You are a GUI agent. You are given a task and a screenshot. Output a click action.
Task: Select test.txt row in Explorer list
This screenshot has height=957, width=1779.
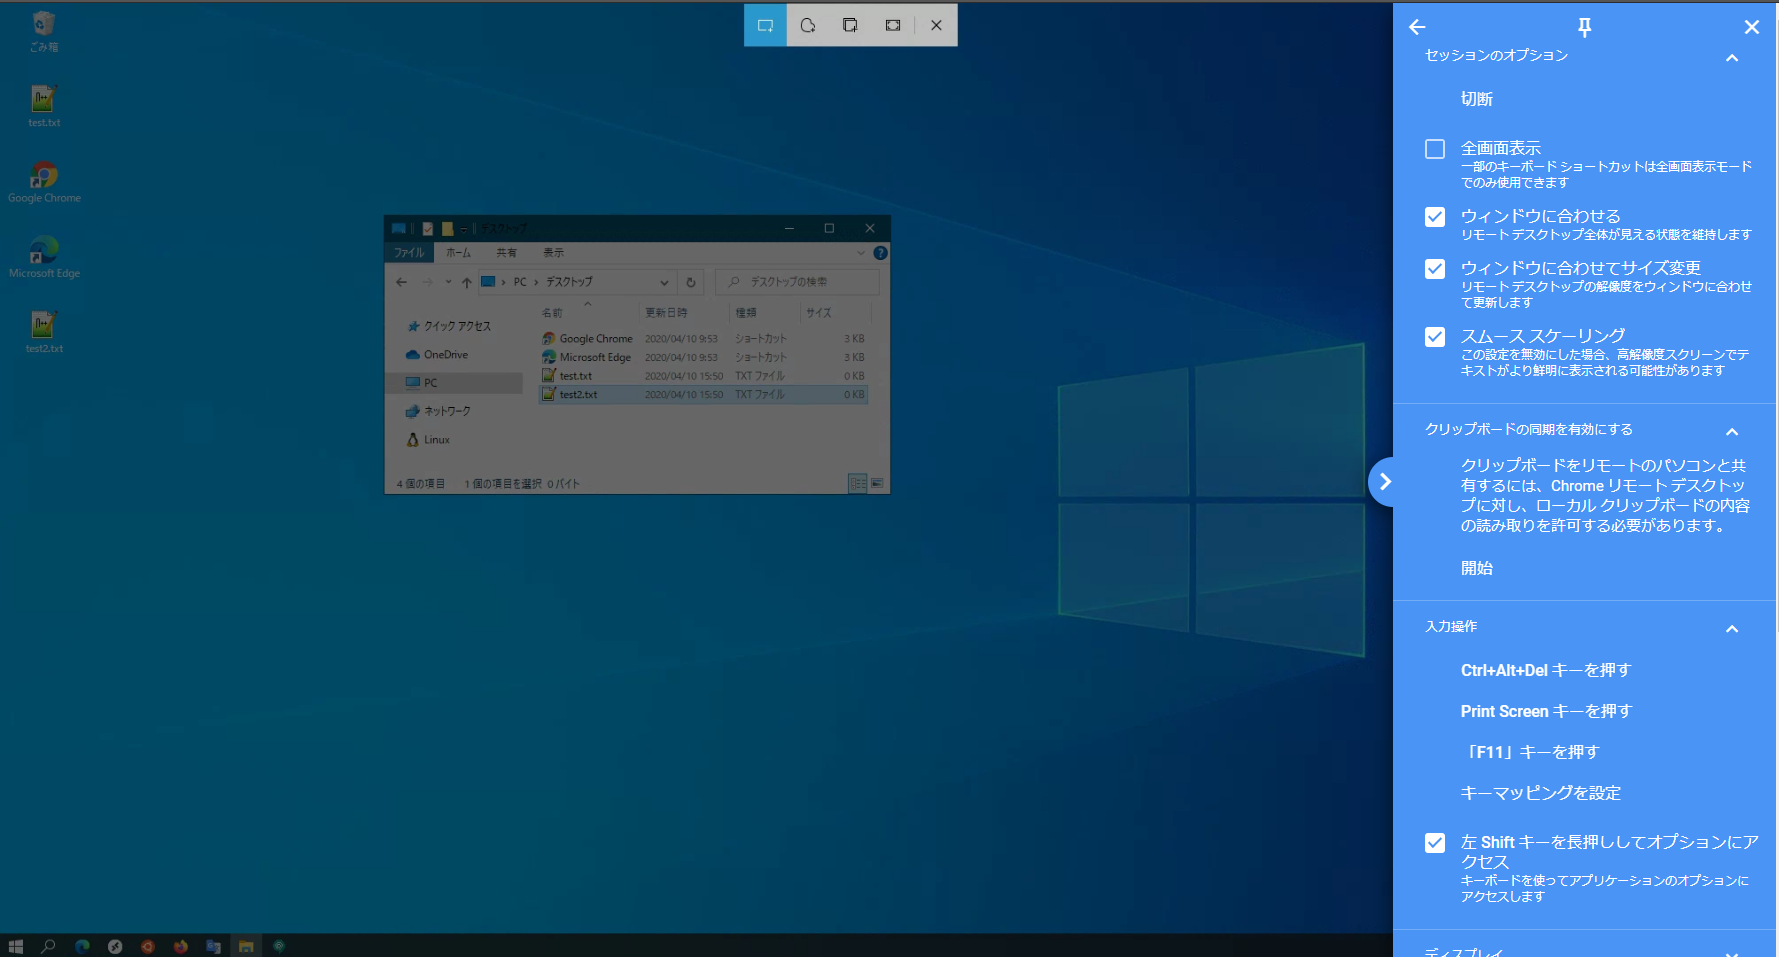(703, 376)
